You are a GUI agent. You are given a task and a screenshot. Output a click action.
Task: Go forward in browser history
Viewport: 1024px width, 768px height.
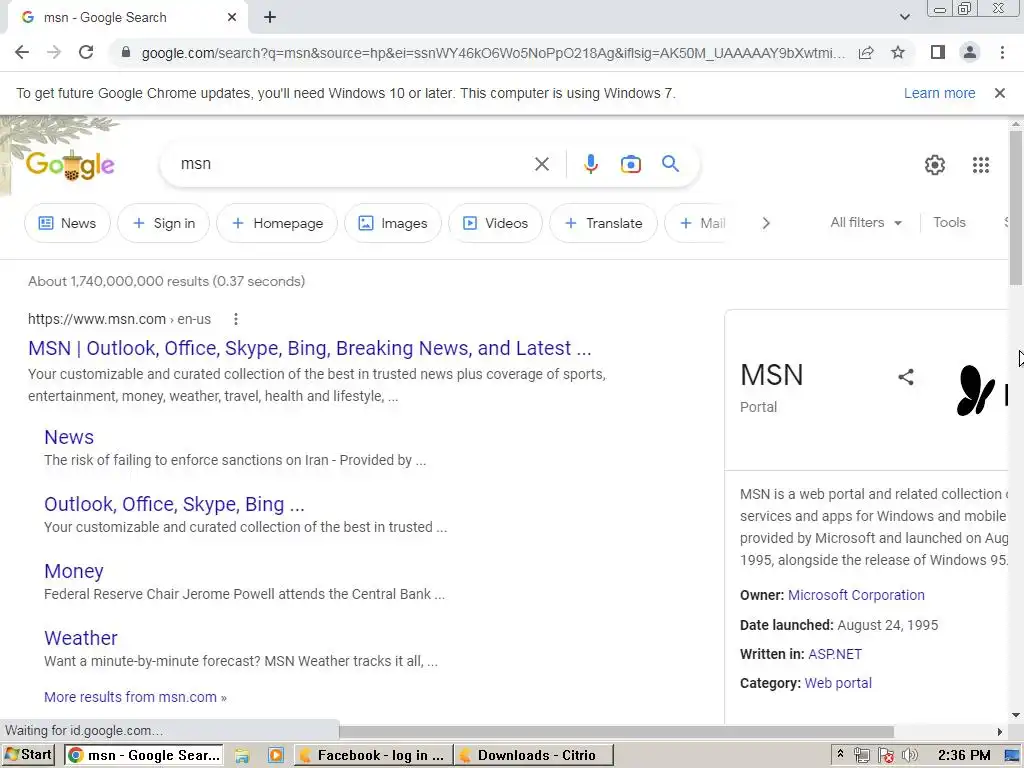54,52
